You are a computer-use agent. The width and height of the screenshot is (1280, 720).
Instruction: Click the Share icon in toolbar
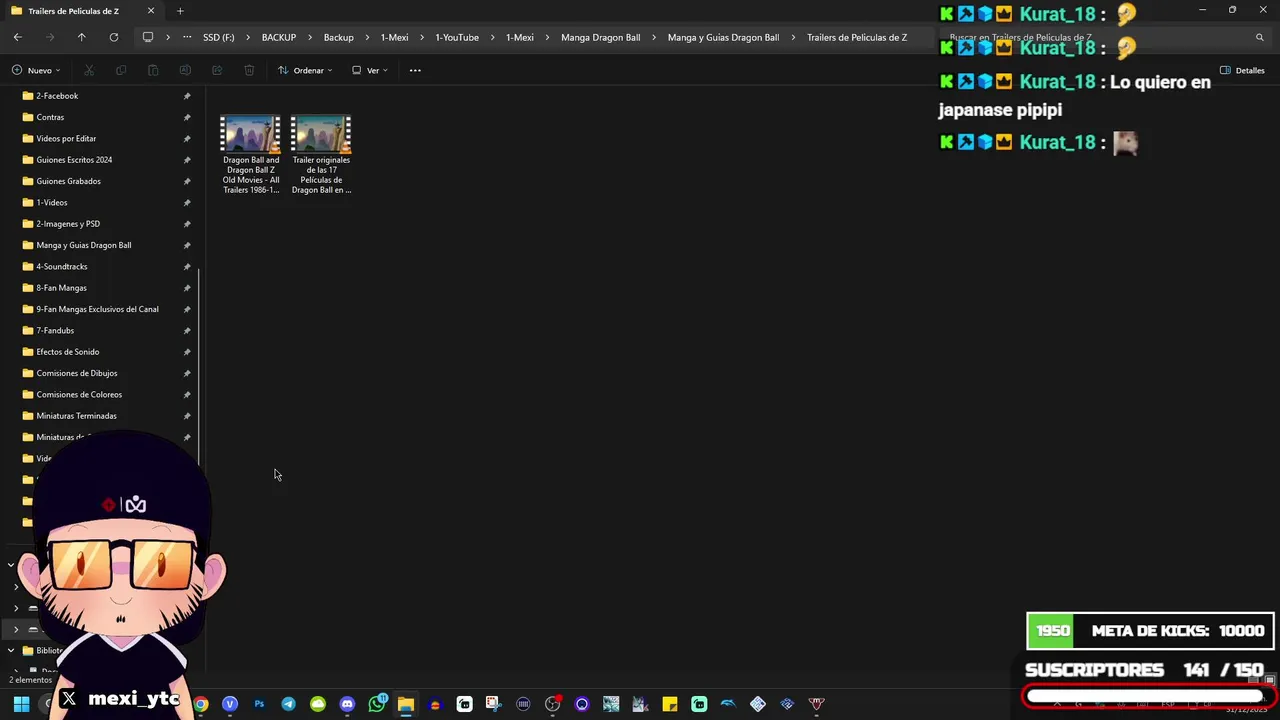click(x=217, y=70)
